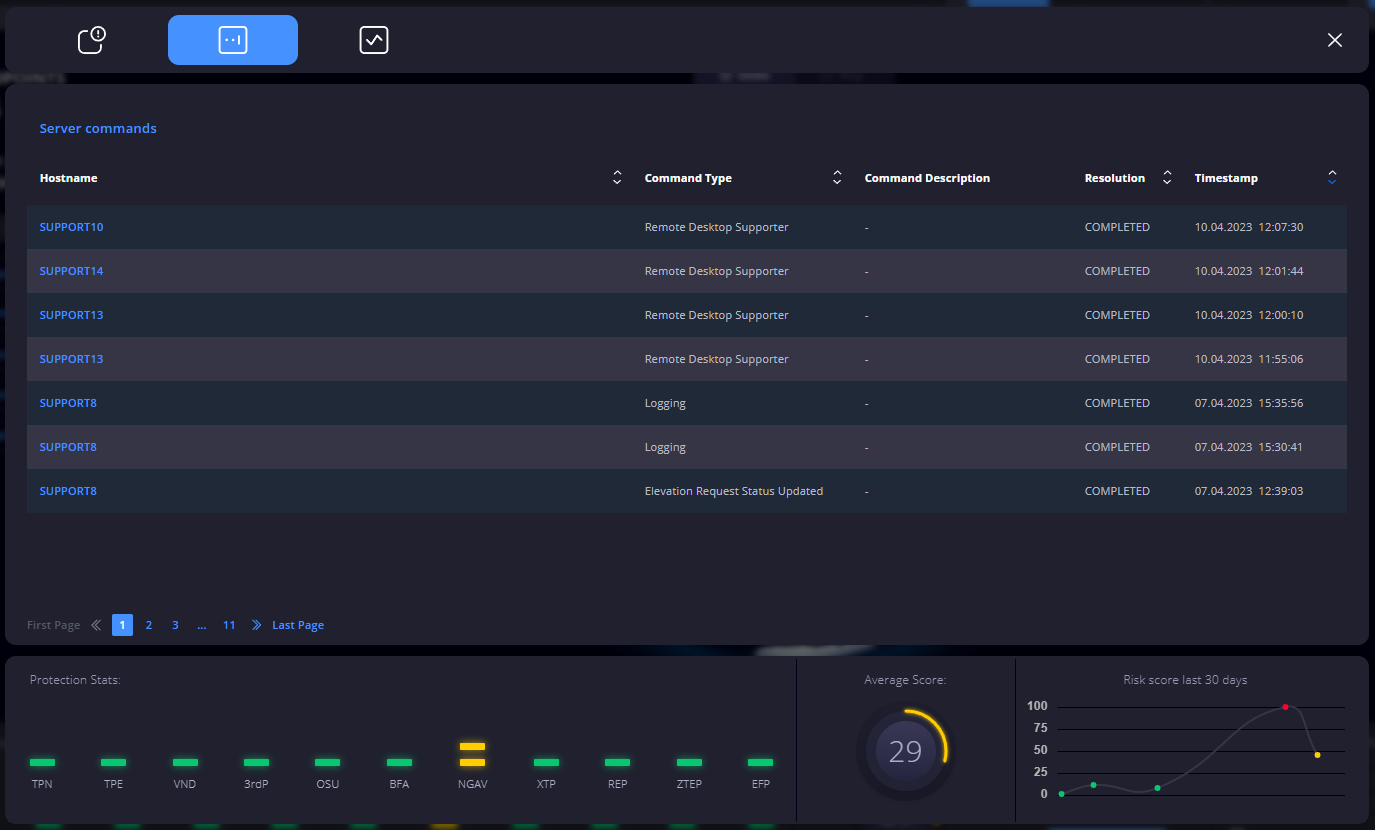
Task: Open the alerts clock tab icon
Action: pos(92,40)
